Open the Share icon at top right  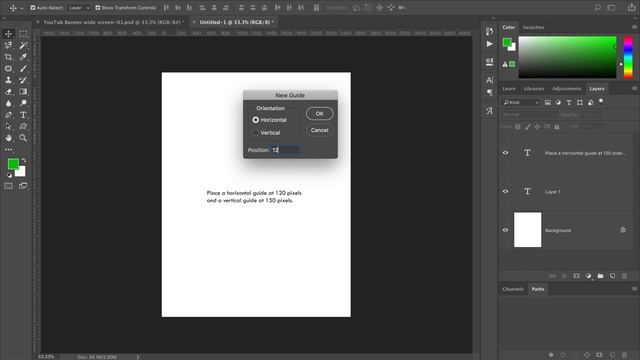pyautogui.click(x=631, y=7)
